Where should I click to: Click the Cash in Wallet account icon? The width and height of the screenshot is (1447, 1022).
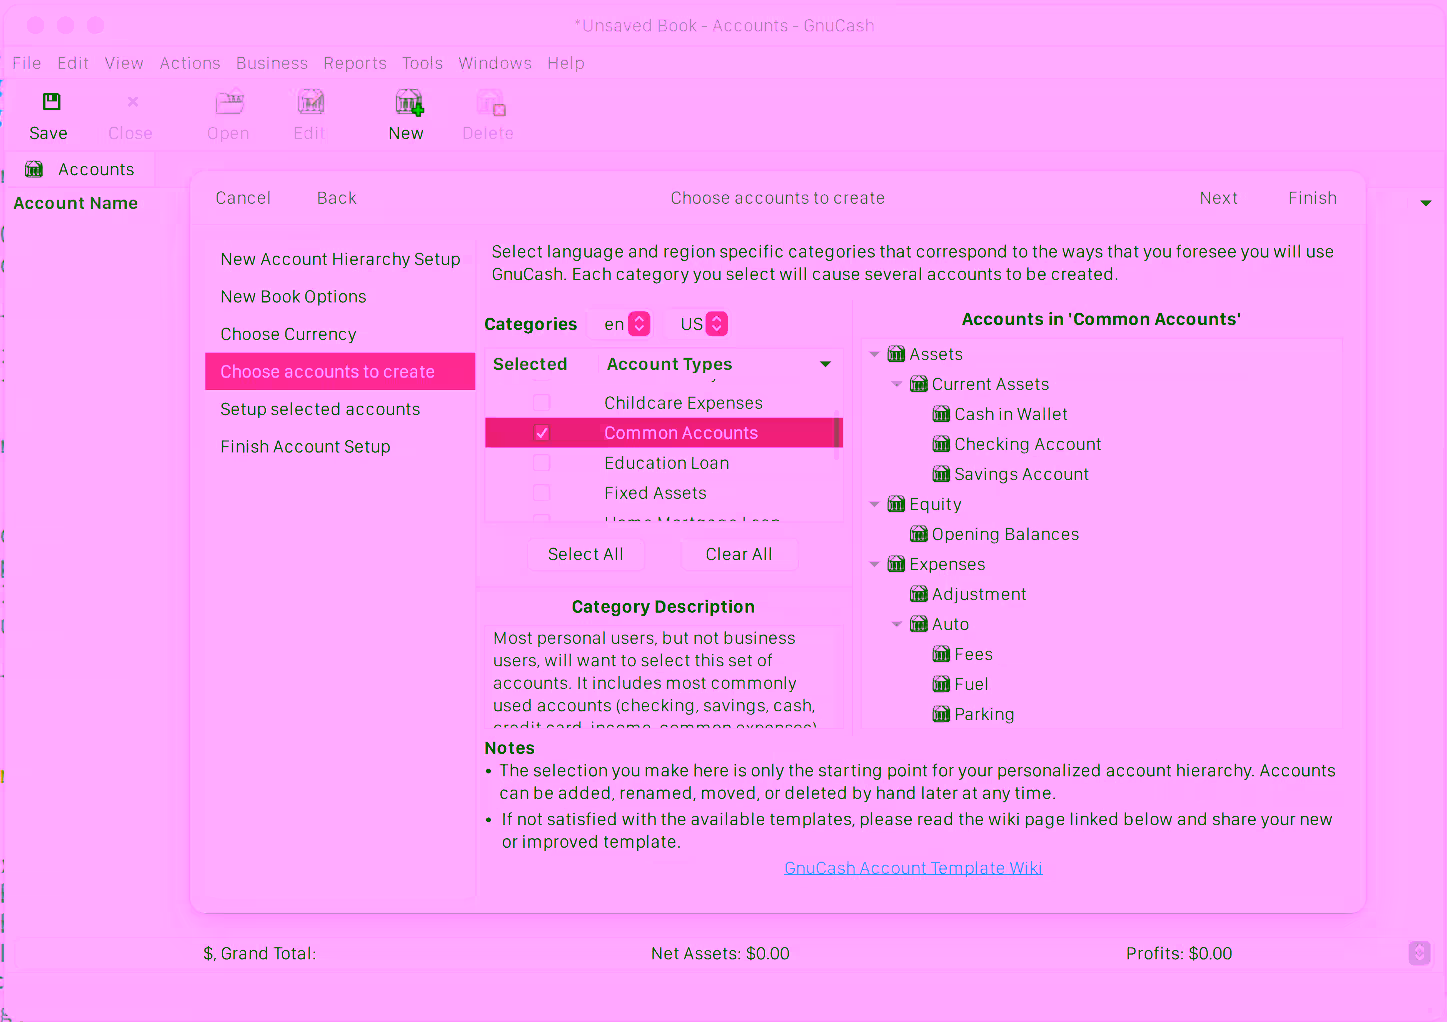pos(941,414)
